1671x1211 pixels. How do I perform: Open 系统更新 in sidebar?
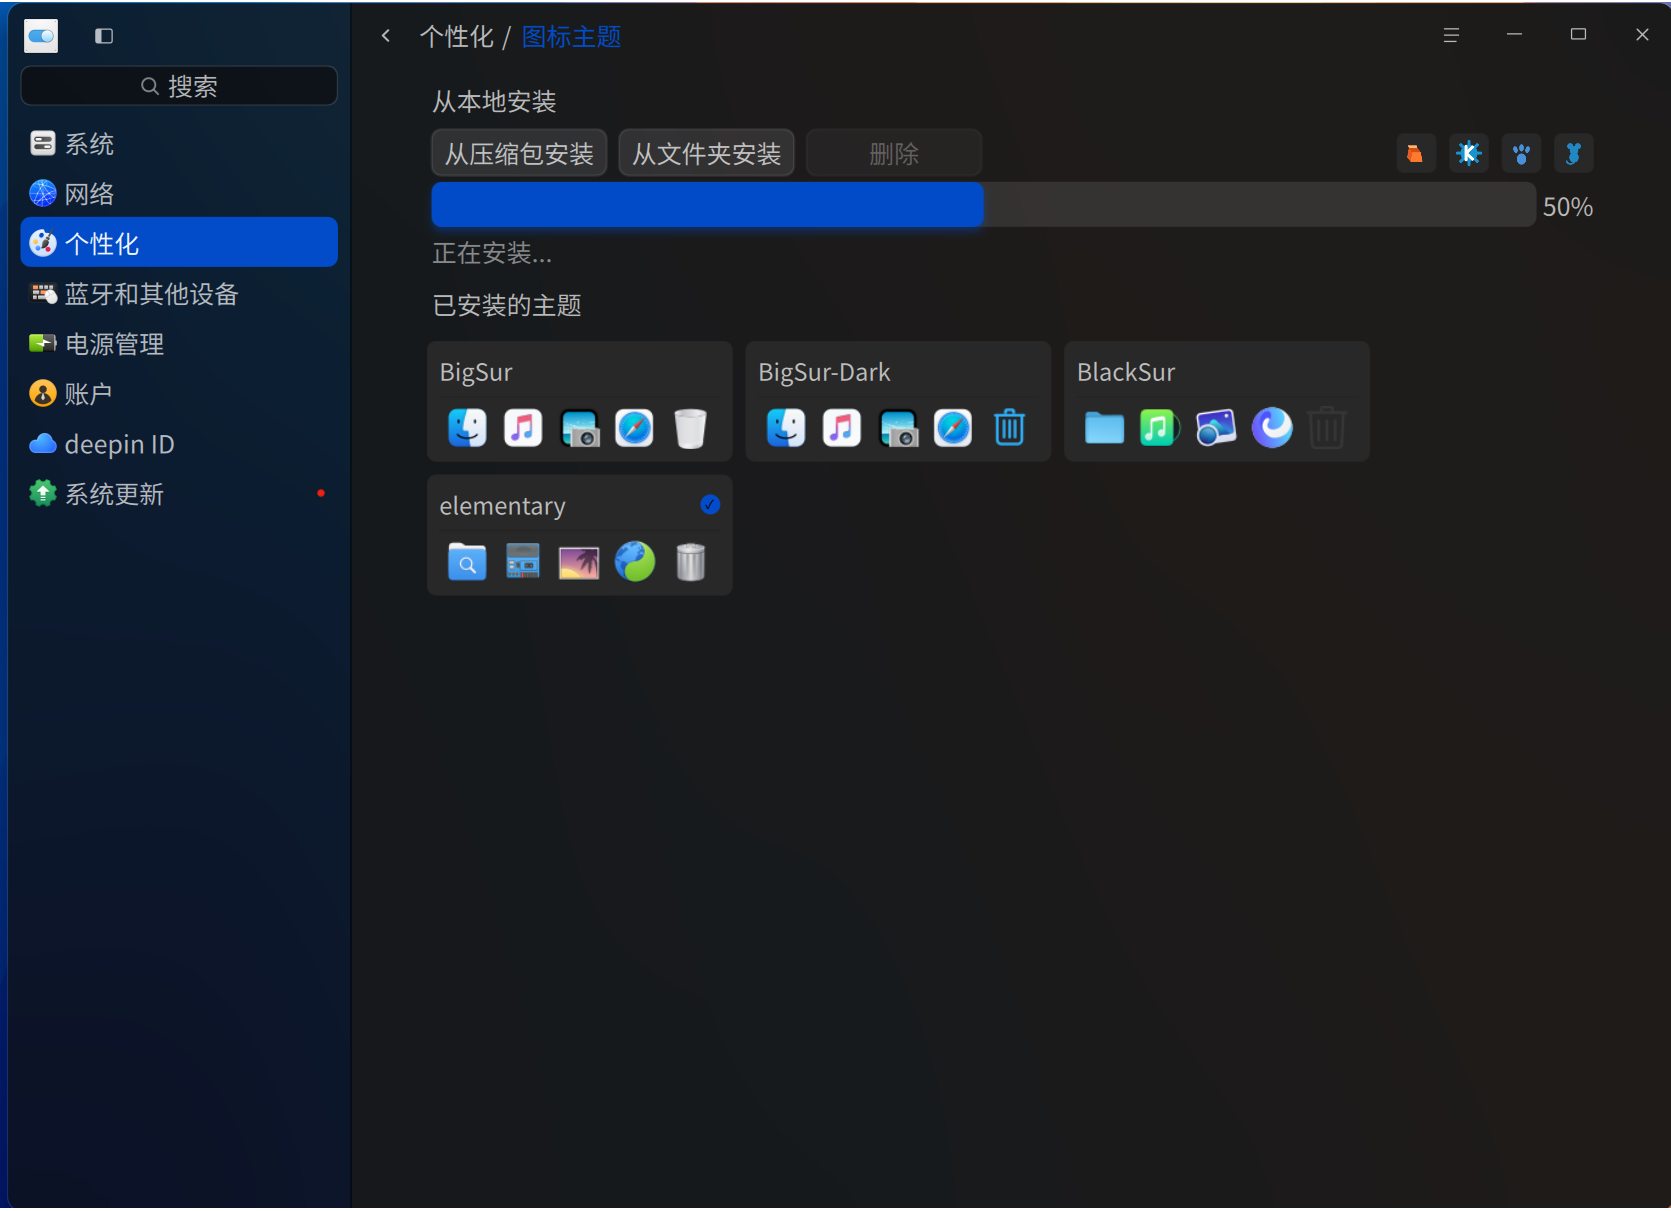pos(179,494)
